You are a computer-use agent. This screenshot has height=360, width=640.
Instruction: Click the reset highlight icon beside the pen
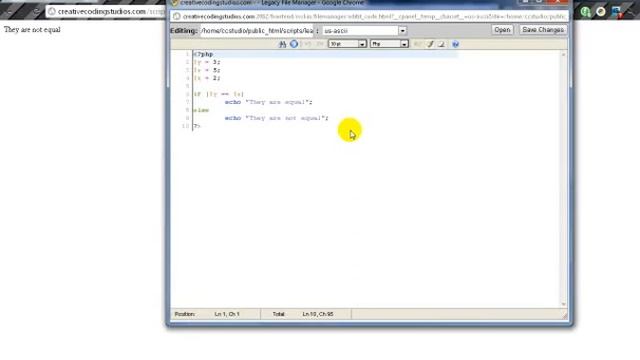pos(442,44)
